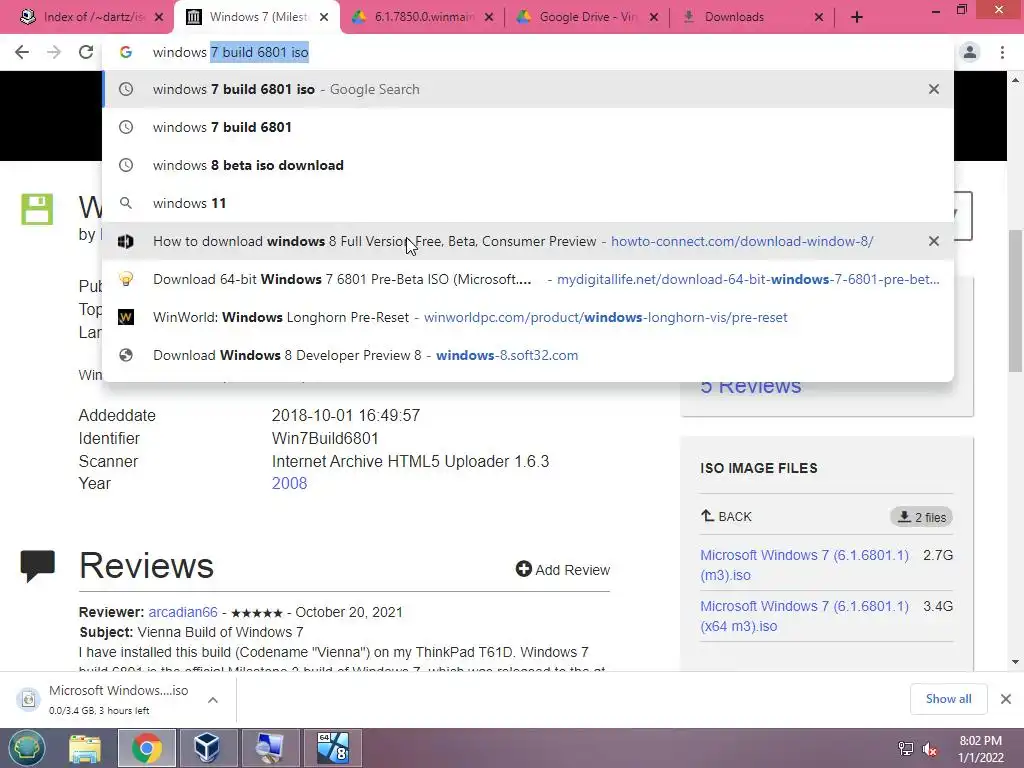Click the clock icon beside windows 8 beta iso download
1024x768 pixels.
[x=126, y=165]
